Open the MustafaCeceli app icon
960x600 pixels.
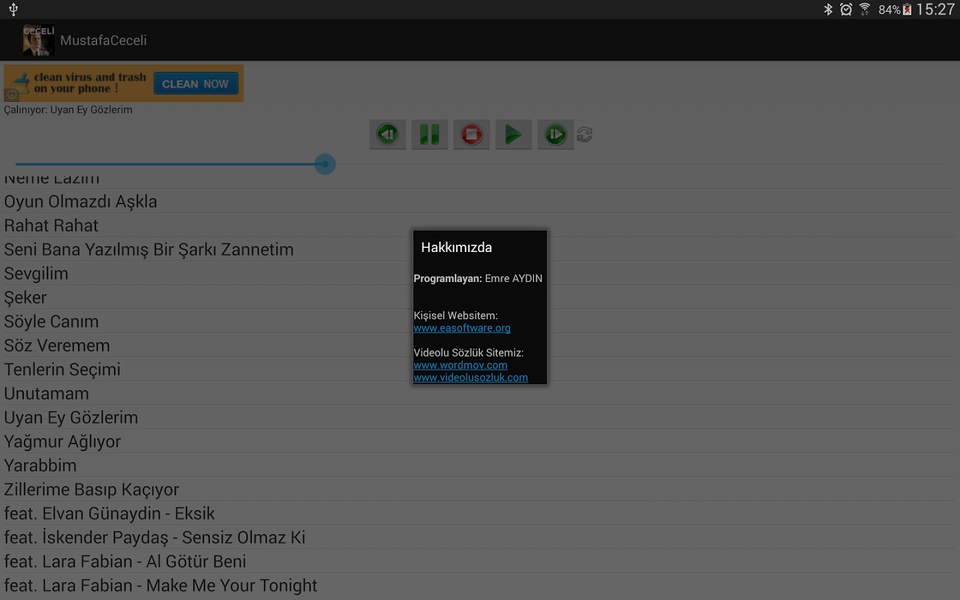[x=38, y=40]
